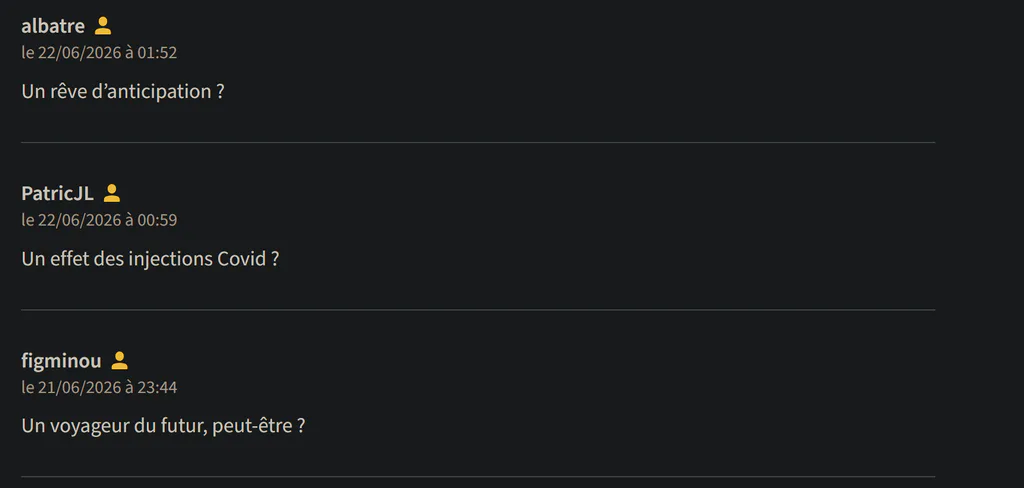Select the comment "Un voyageur du futur, peut-être ?"
The height and width of the screenshot is (488, 1024).
[x=163, y=427]
